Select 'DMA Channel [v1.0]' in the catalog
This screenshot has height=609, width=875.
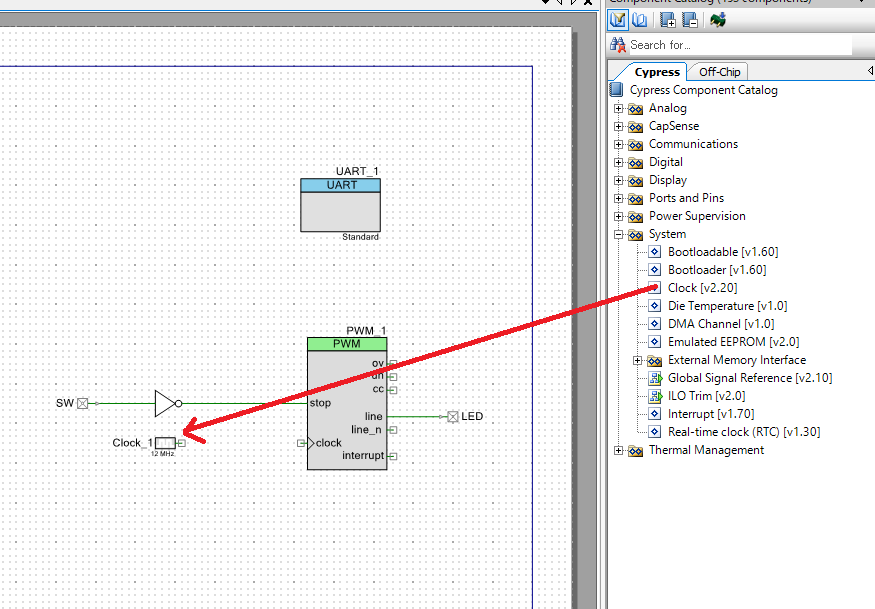tap(720, 324)
